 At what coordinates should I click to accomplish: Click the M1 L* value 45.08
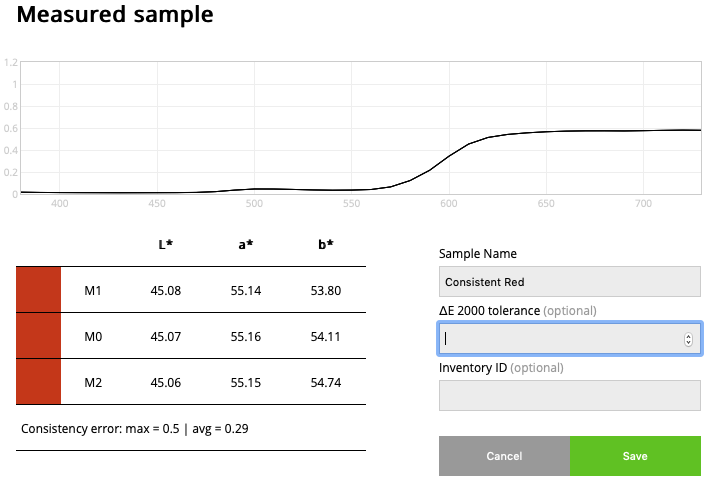pyautogui.click(x=166, y=291)
